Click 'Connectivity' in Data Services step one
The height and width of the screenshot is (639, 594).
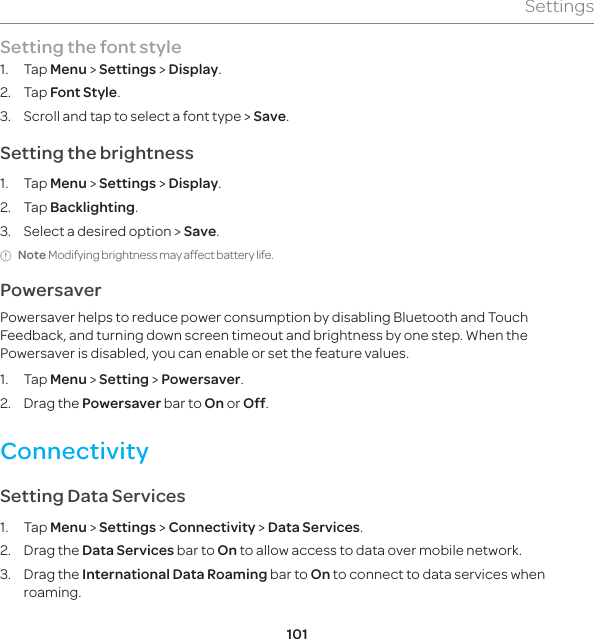(212, 527)
